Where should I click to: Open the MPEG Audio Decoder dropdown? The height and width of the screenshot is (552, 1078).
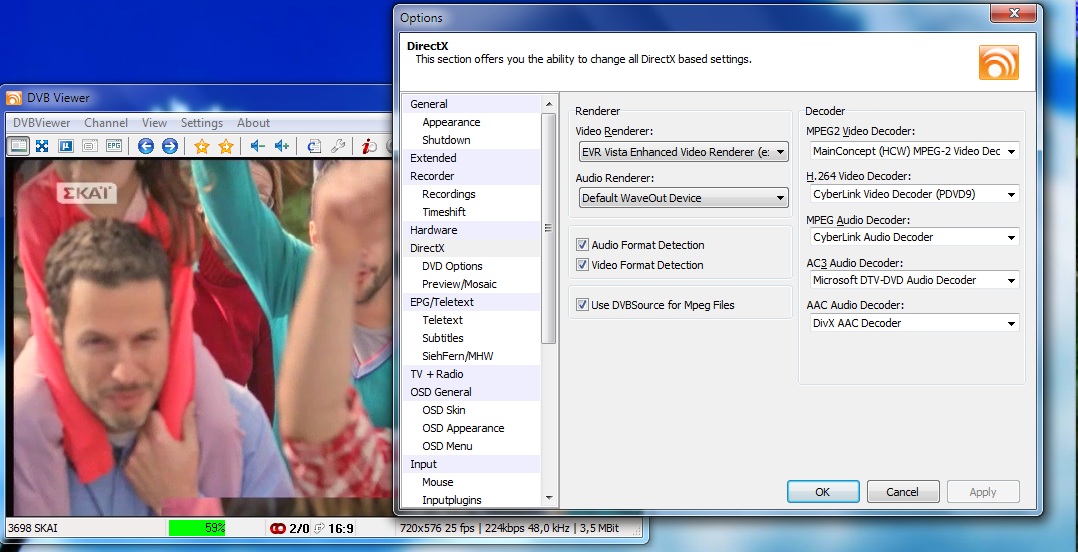pos(914,237)
